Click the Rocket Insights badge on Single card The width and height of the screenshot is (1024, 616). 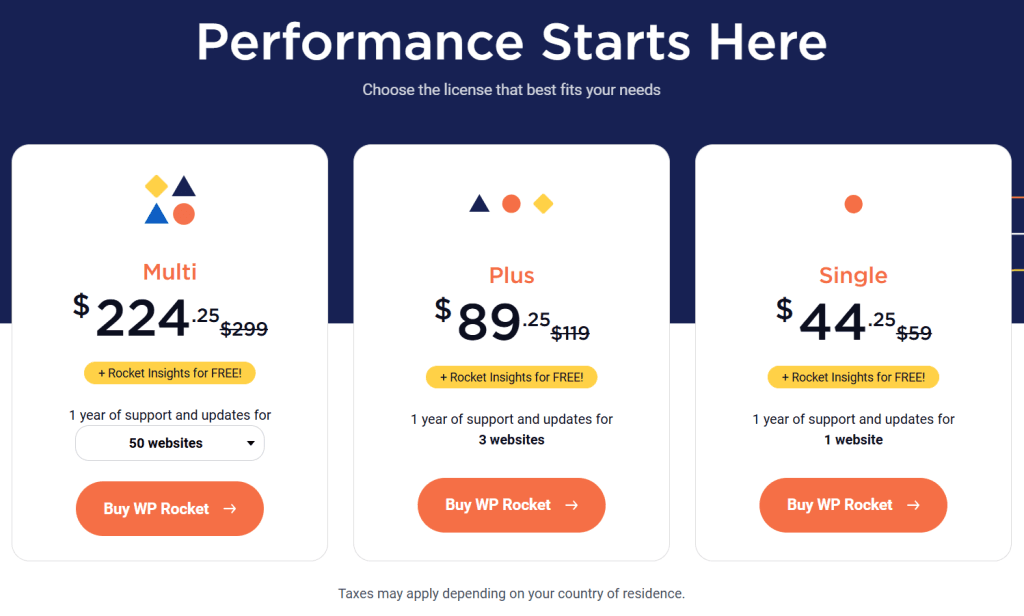click(853, 377)
